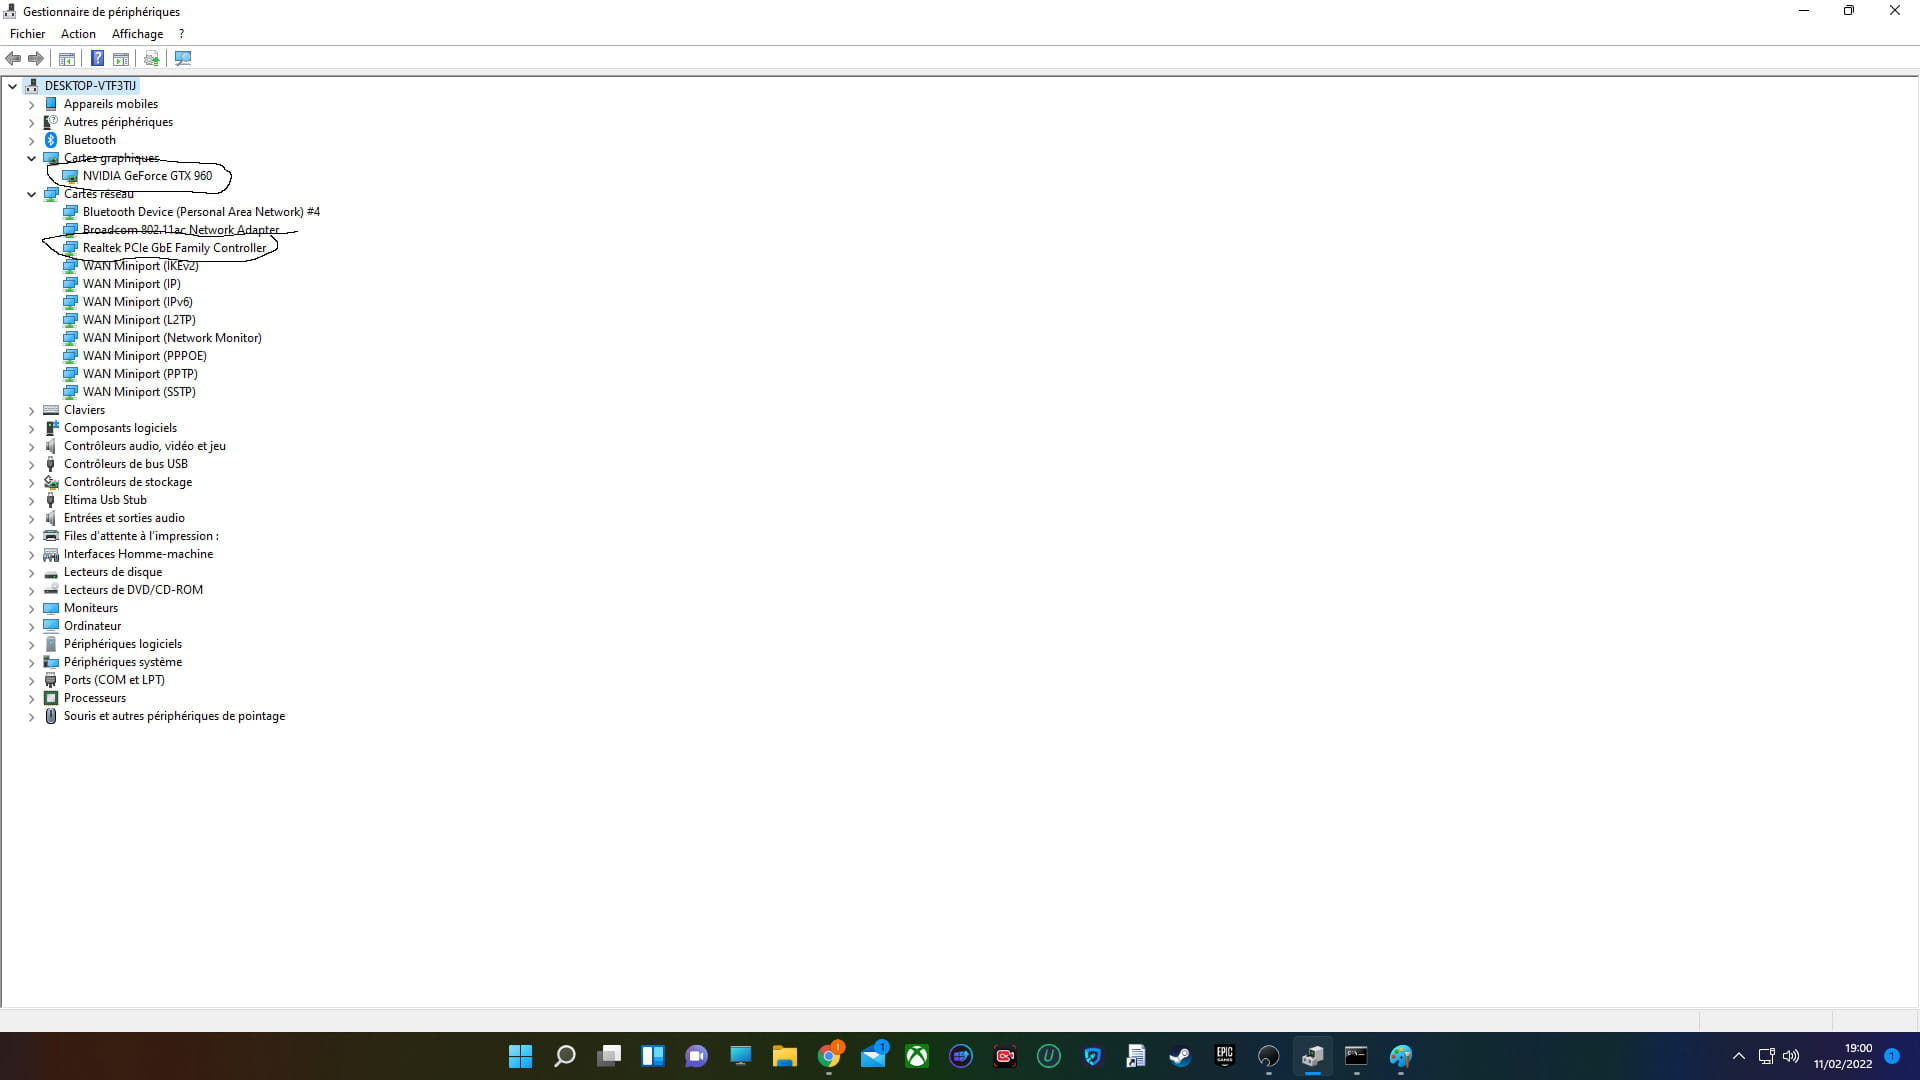Select WAN Miniport (L2TP) entry
This screenshot has height=1080, width=1920.
pyautogui.click(x=139, y=320)
